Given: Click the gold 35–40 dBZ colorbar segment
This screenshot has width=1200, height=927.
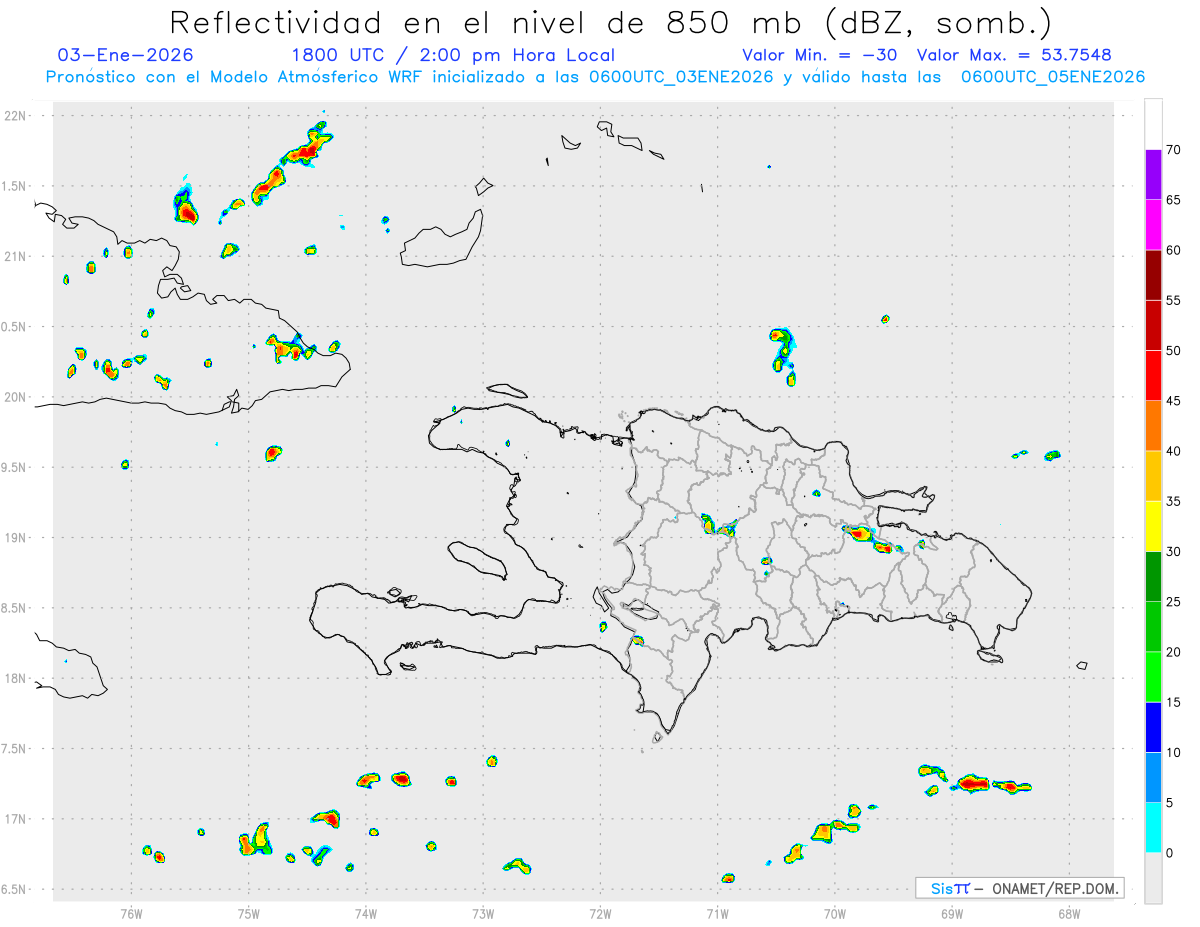Looking at the screenshot, I should pos(1153,476).
